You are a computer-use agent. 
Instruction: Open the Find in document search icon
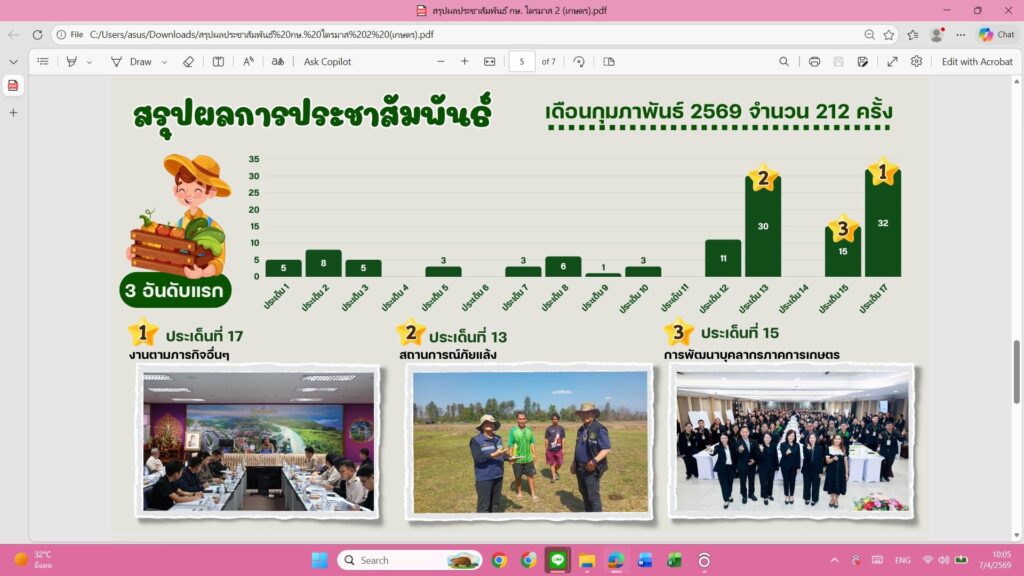coord(784,62)
